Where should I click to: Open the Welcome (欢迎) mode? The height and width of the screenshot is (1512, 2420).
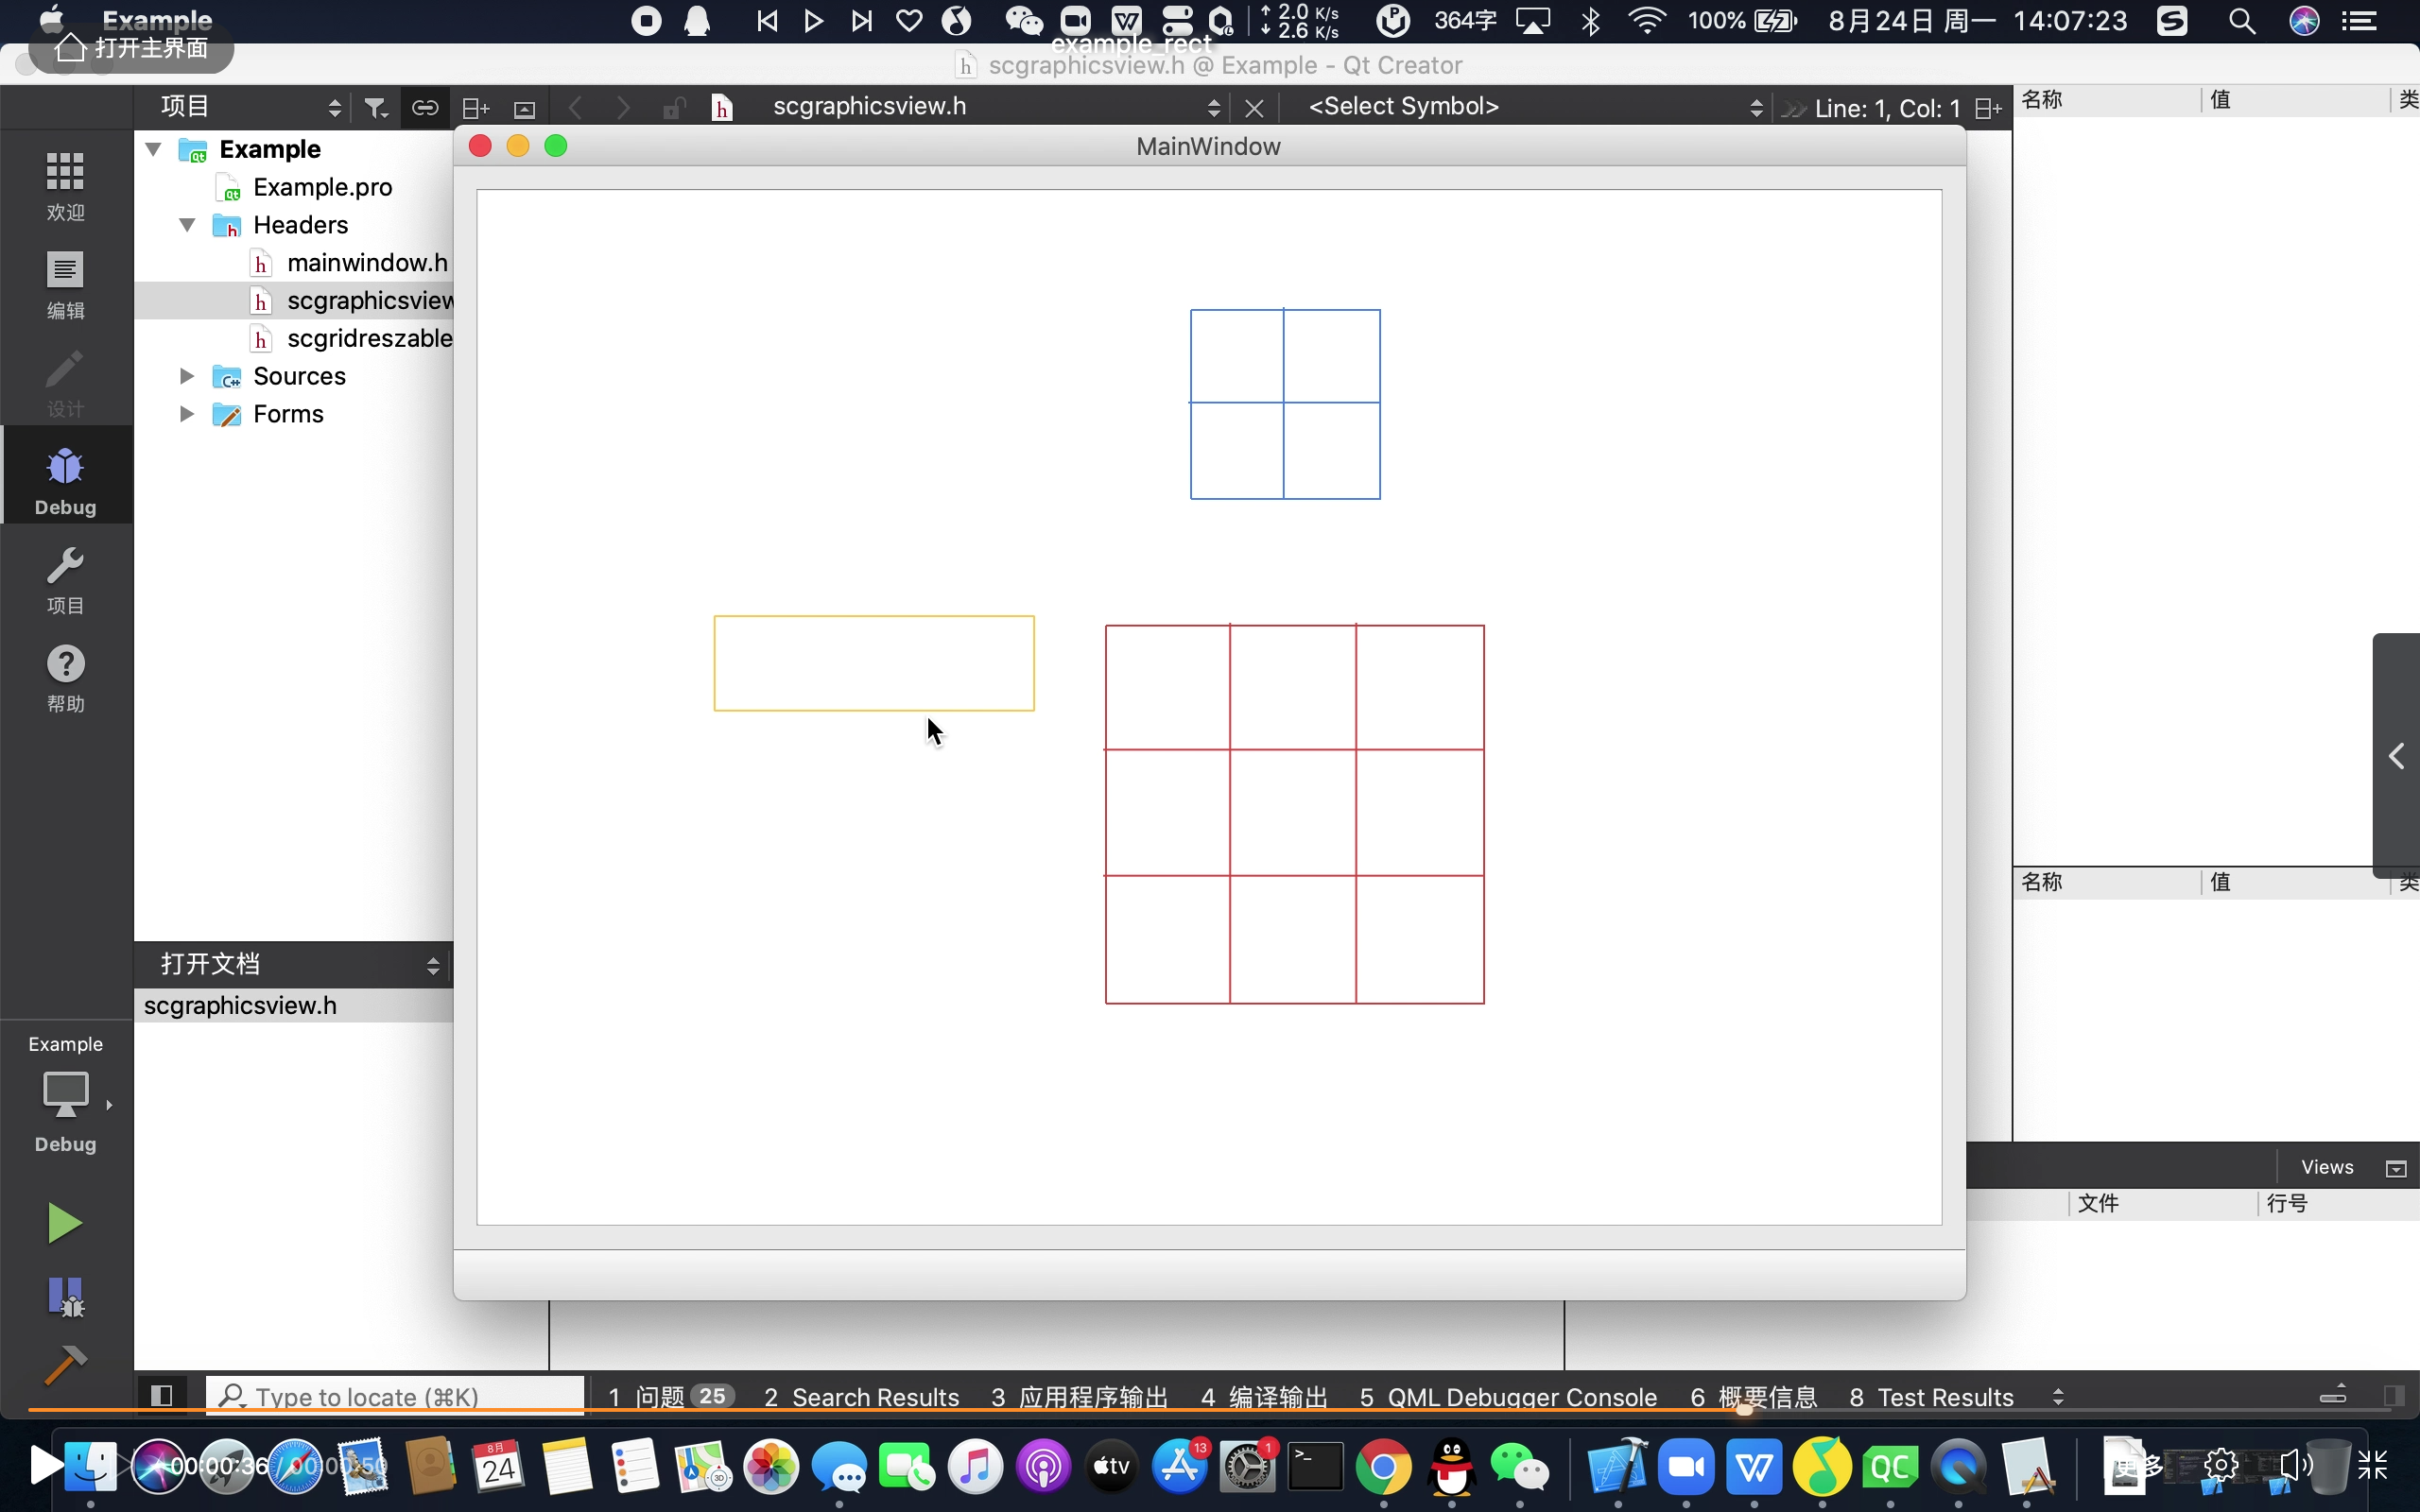[x=65, y=185]
